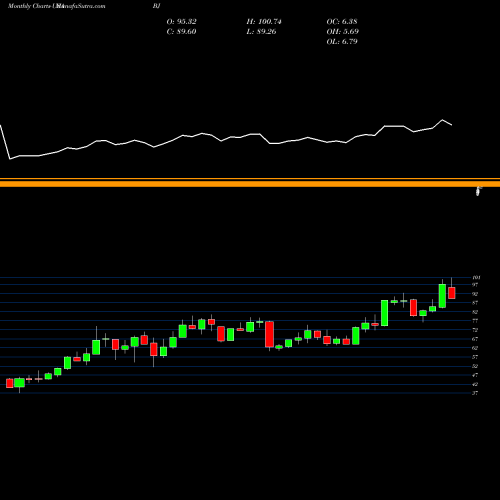Click the BJ ticker symbol label
Image resolution: width=500 pixels, height=500 pixels.
[x=157, y=6]
